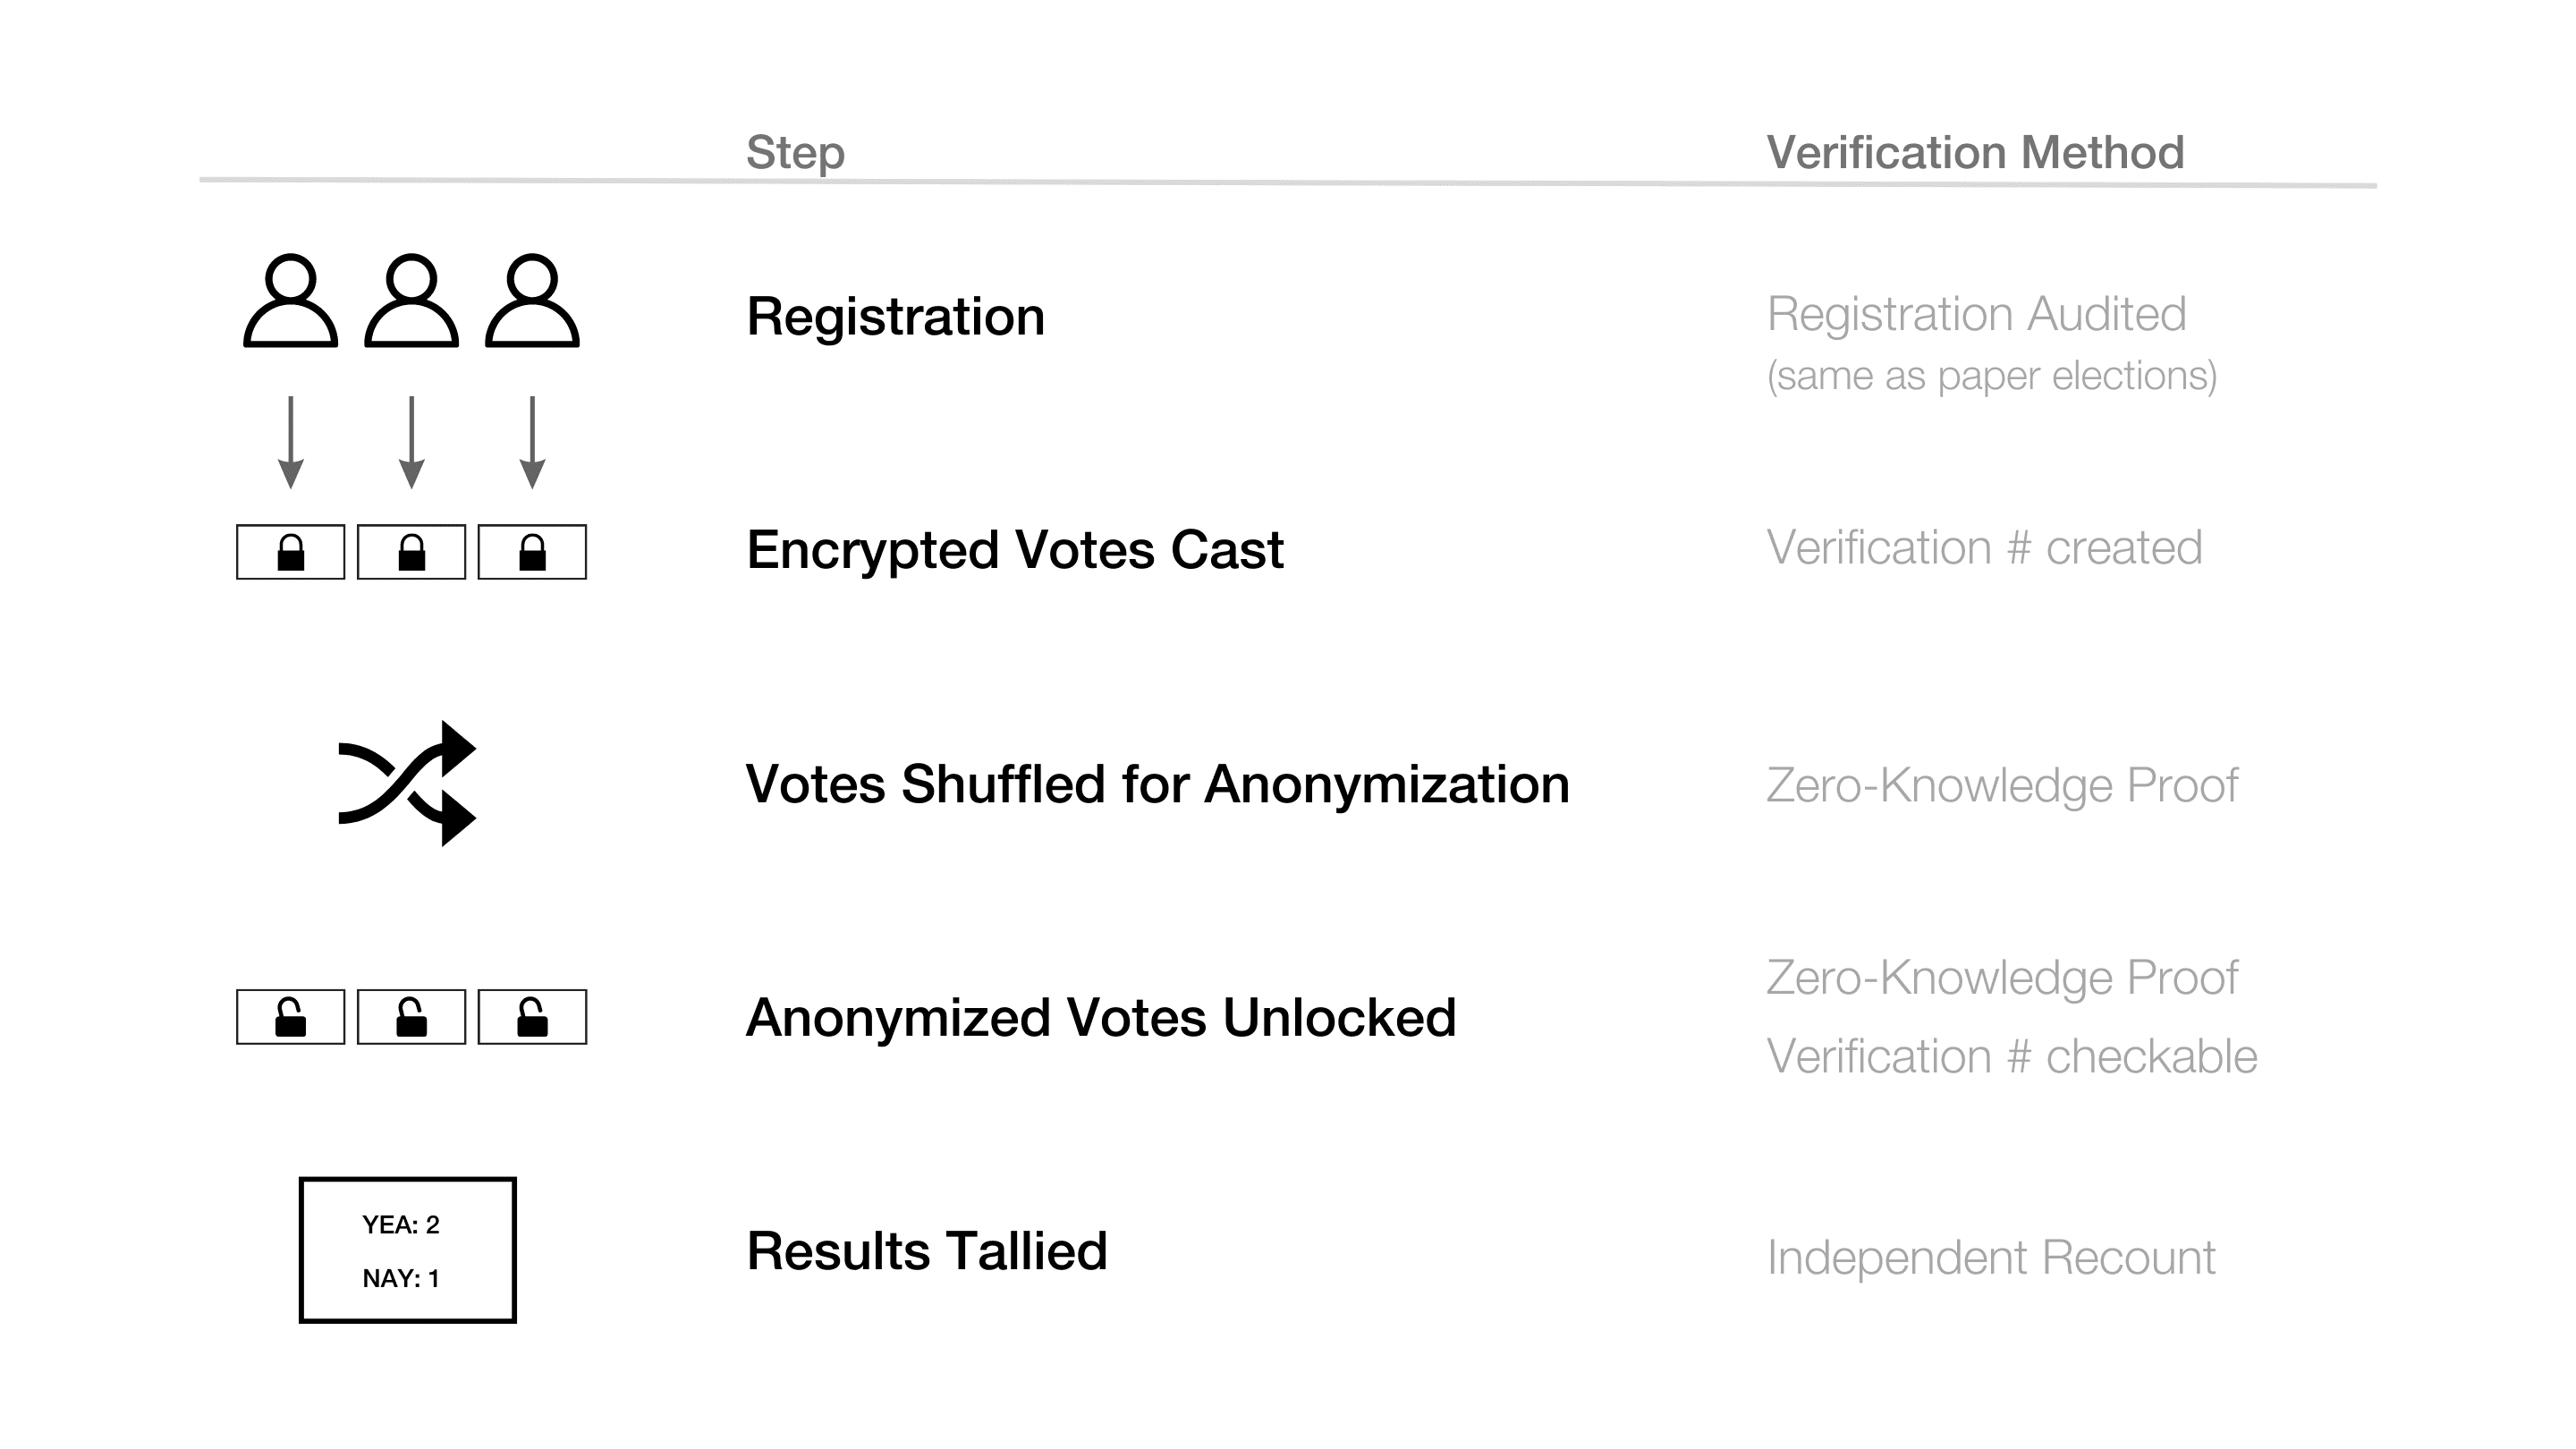Click the shuffle crossing arrows icon
The height and width of the screenshot is (1449, 2576).
(407, 783)
